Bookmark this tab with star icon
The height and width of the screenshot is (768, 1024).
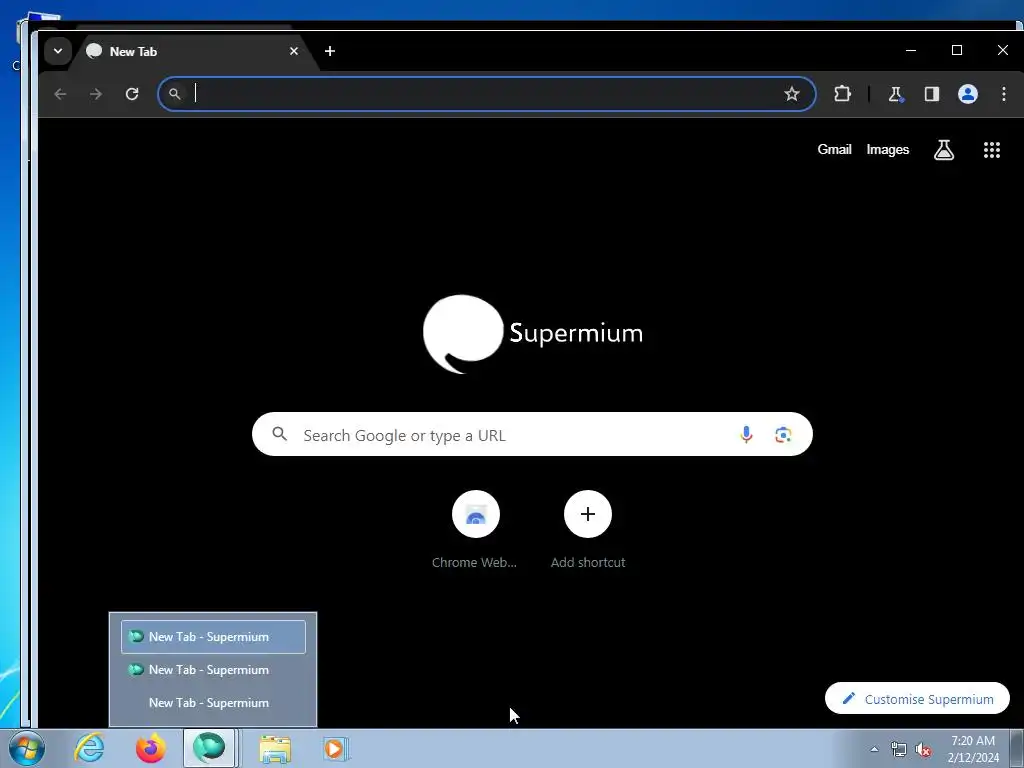(792, 94)
